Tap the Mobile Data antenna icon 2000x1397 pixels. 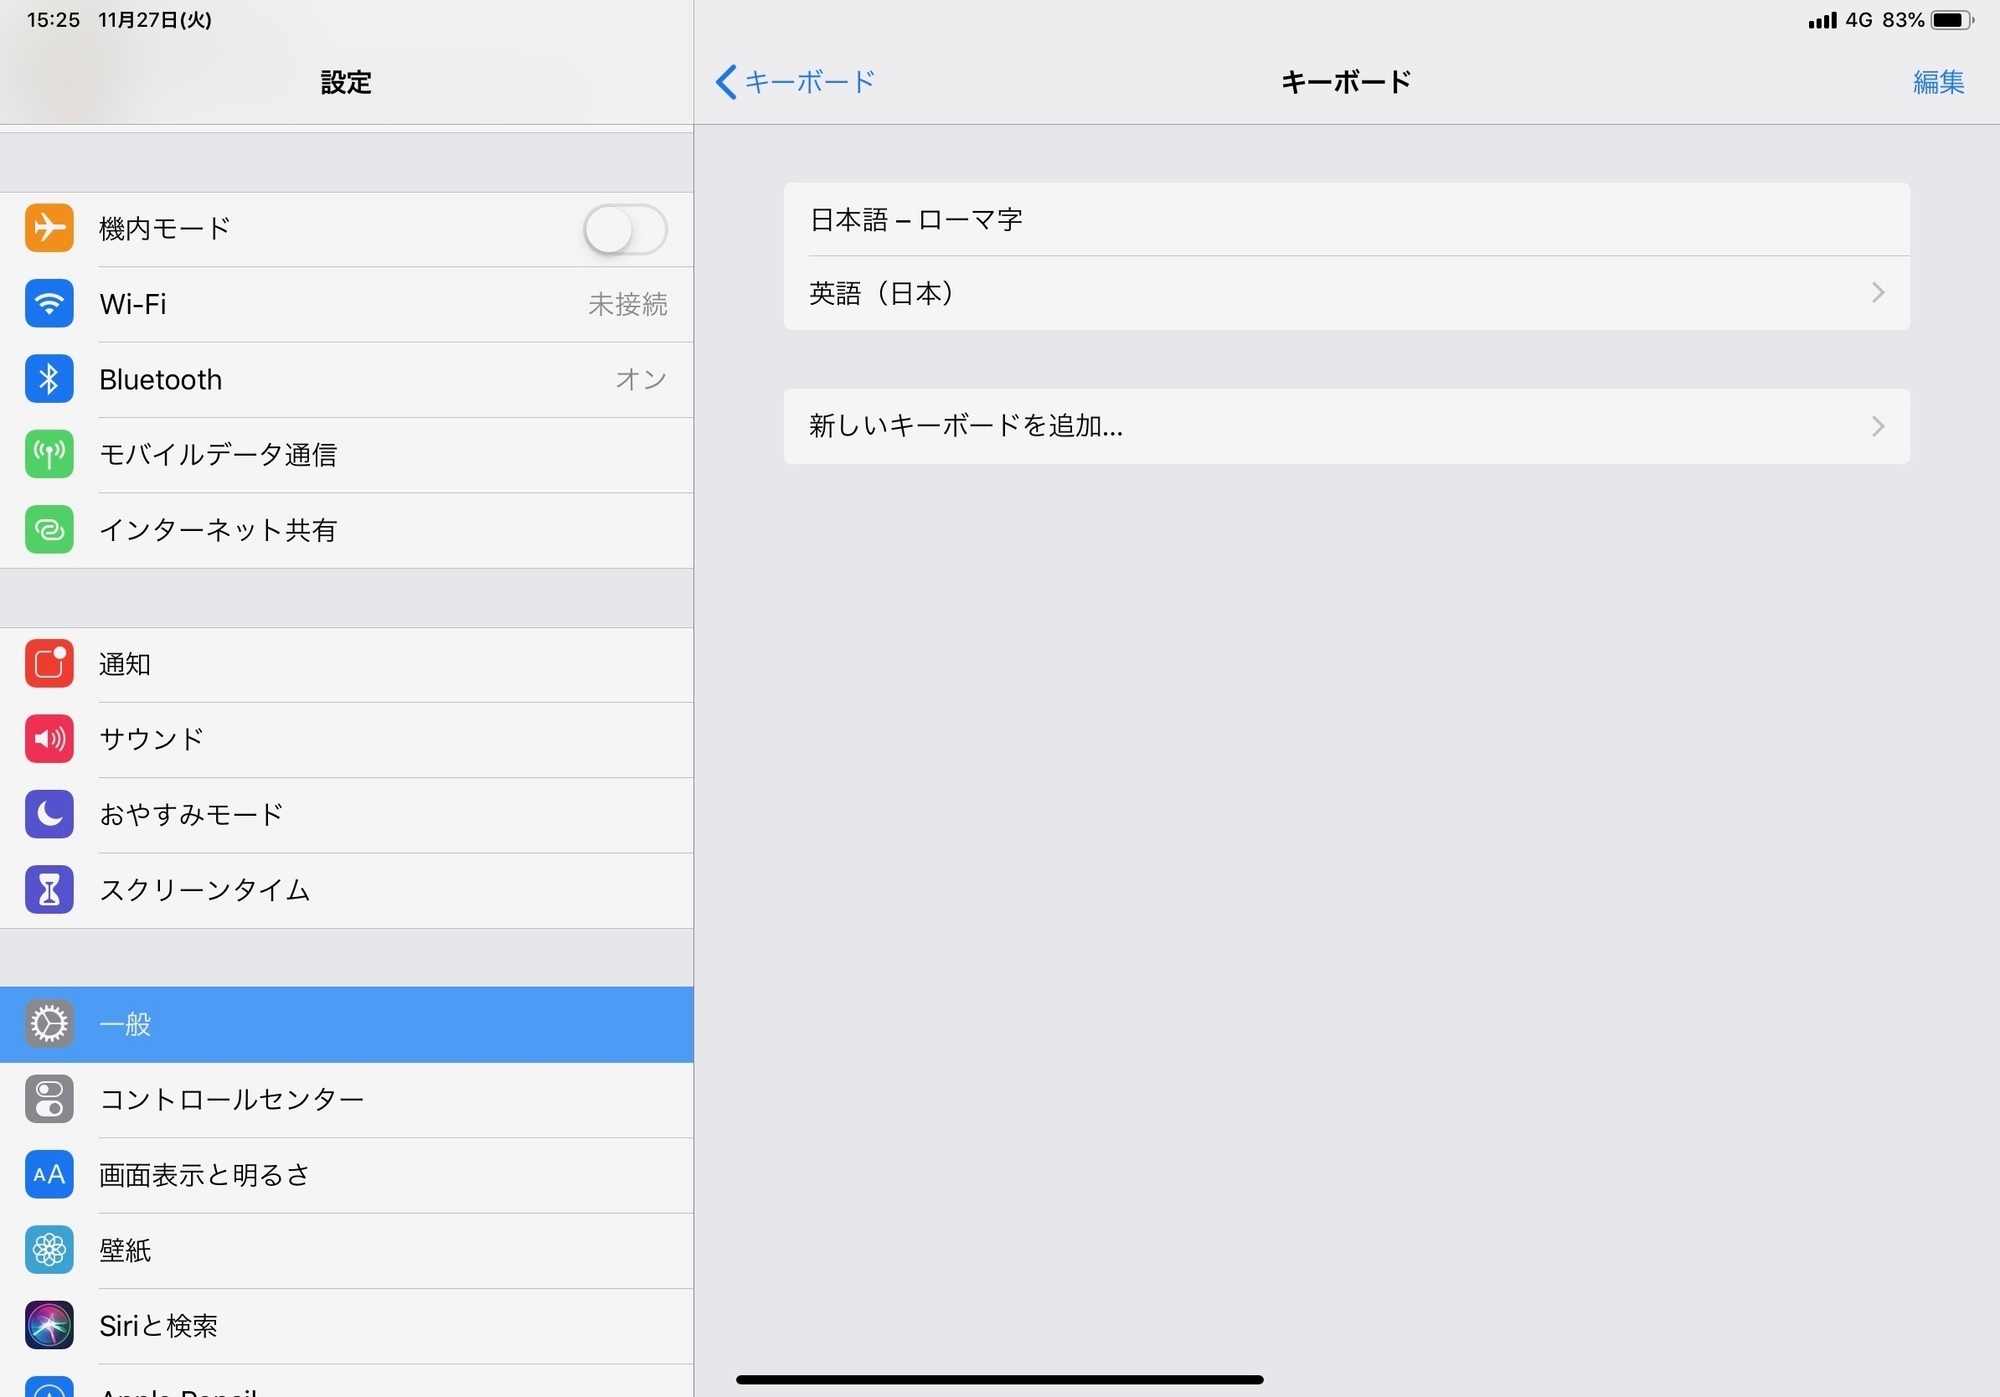point(49,454)
